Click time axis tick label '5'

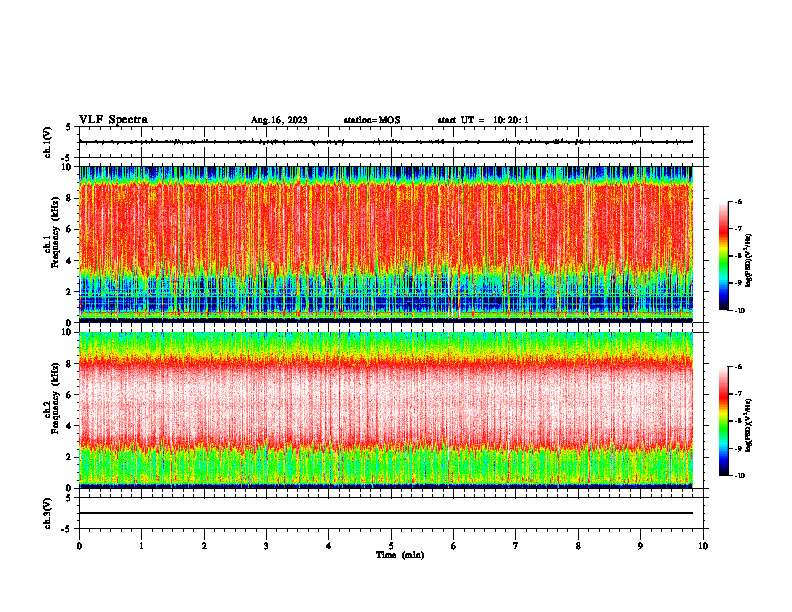[391, 546]
